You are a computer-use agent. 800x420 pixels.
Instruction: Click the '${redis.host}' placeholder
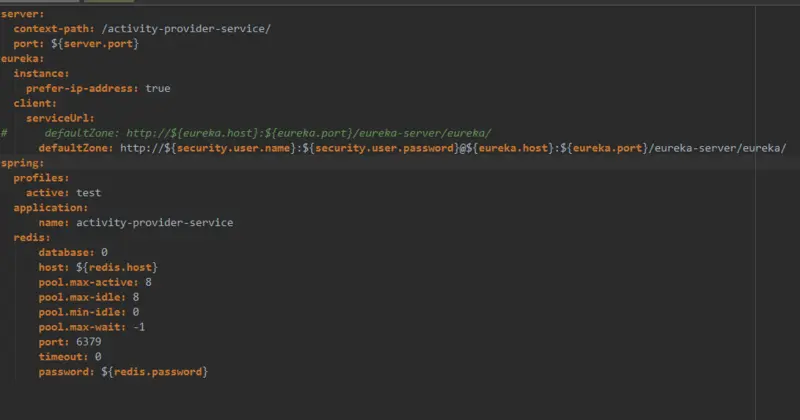pyautogui.click(x=117, y=267)
